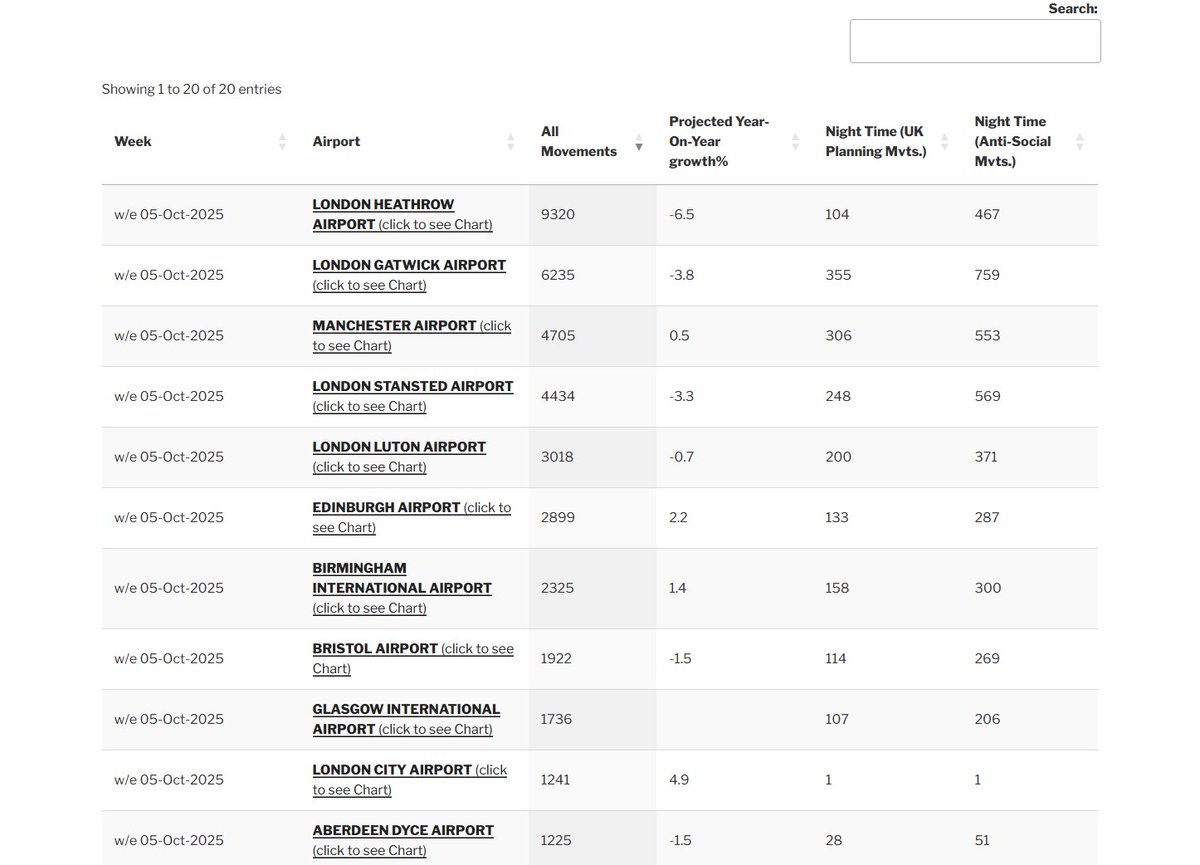Click Birmingham UK Planning value 158

tap(837, 588)
